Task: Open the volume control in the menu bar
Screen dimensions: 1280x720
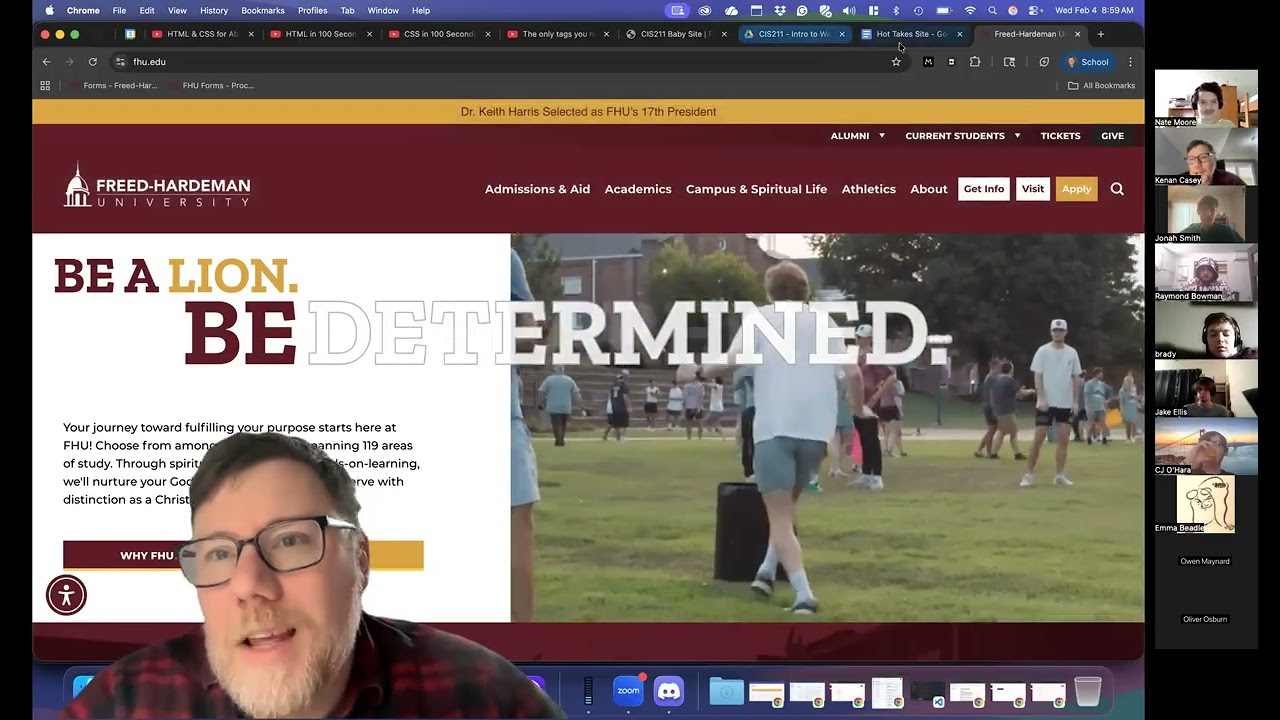Action: tap(849, 11)
